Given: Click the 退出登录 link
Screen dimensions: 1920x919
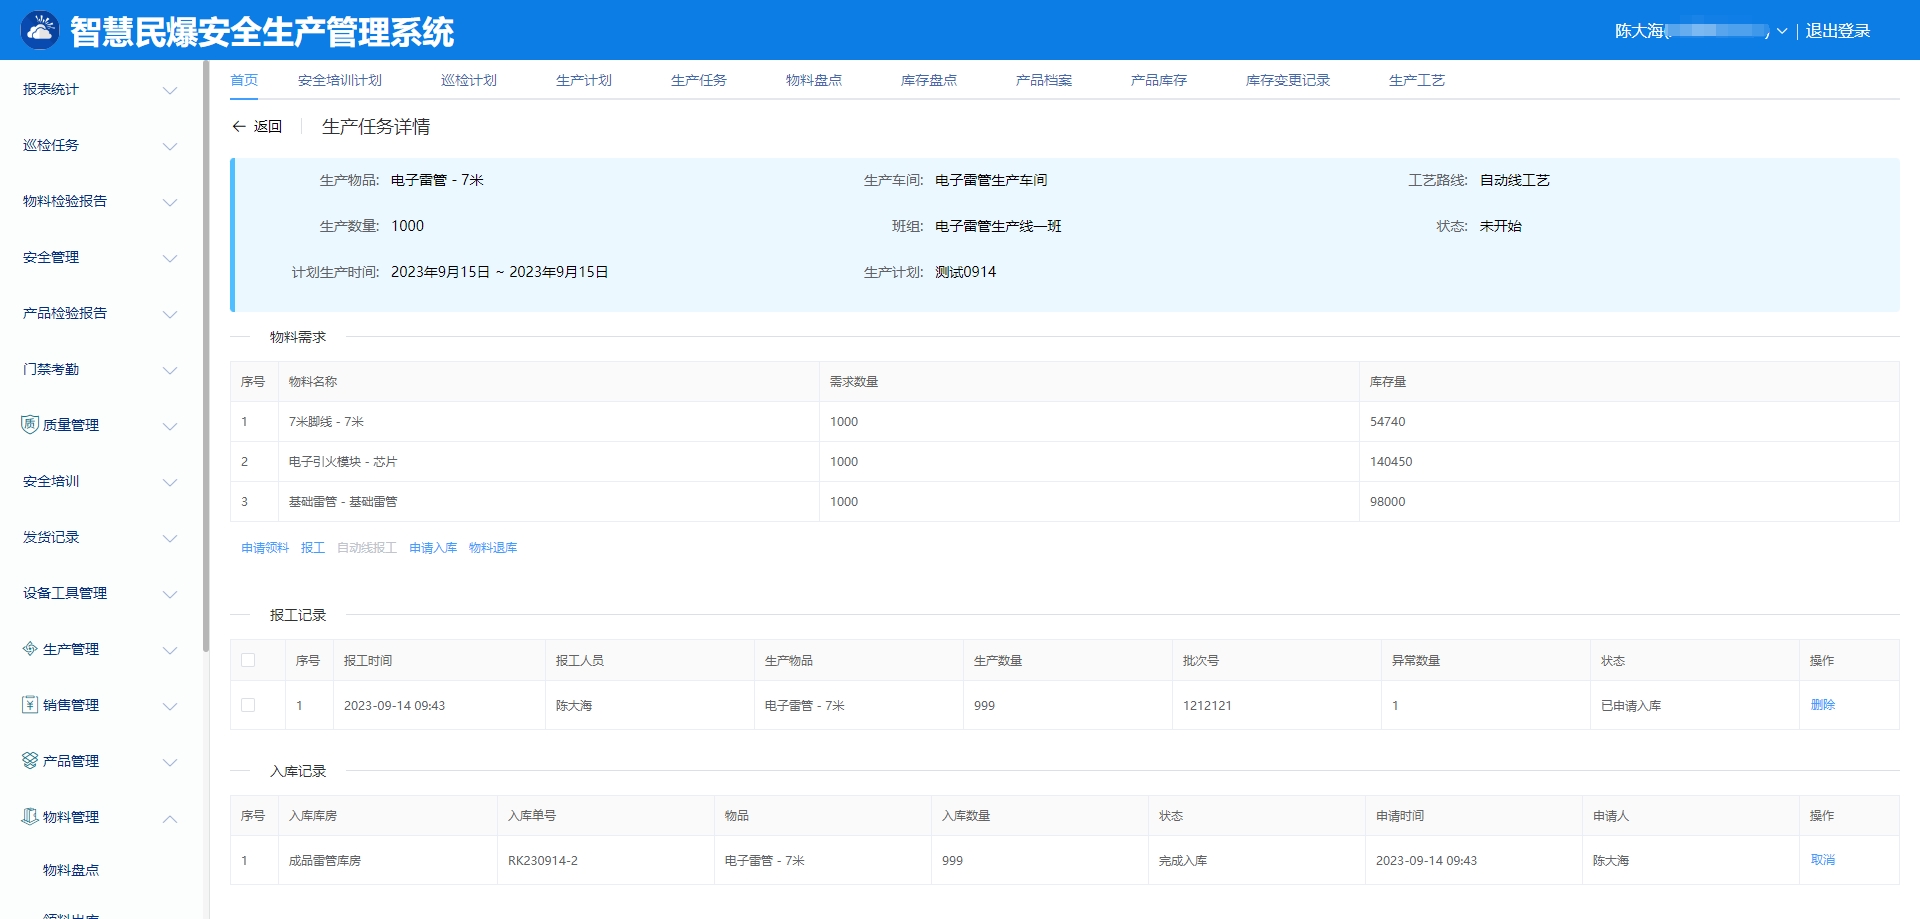Looking at the screenshot, I should (1838, 31).
